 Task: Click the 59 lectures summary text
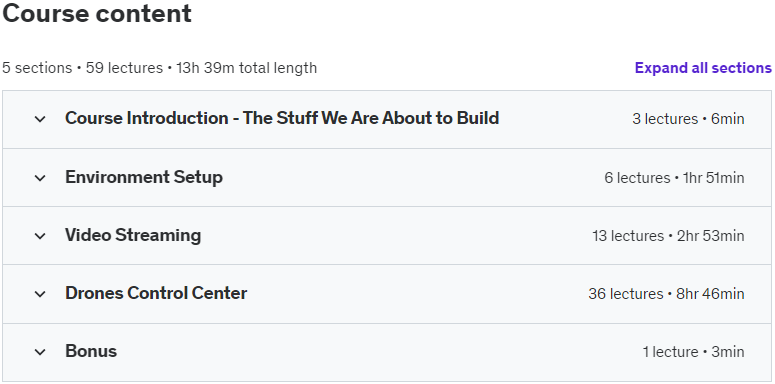coord(124,68)
